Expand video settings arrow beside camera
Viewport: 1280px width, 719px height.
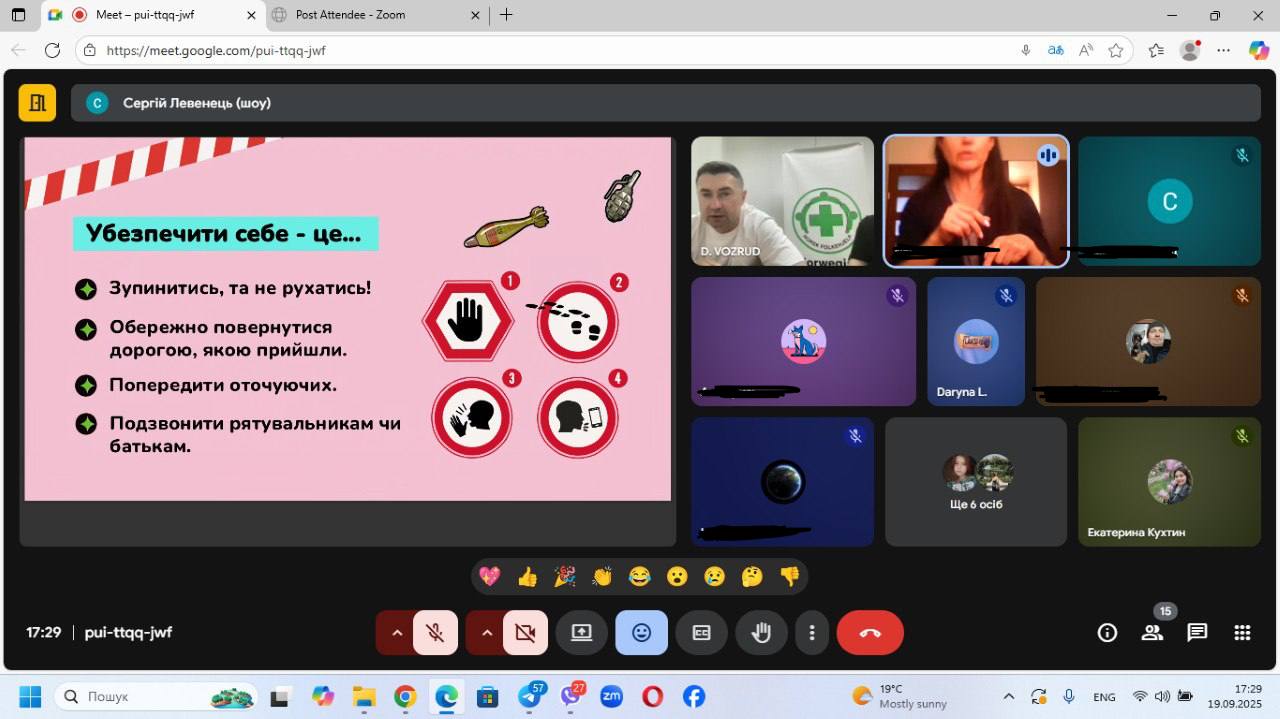coord(487,633)
